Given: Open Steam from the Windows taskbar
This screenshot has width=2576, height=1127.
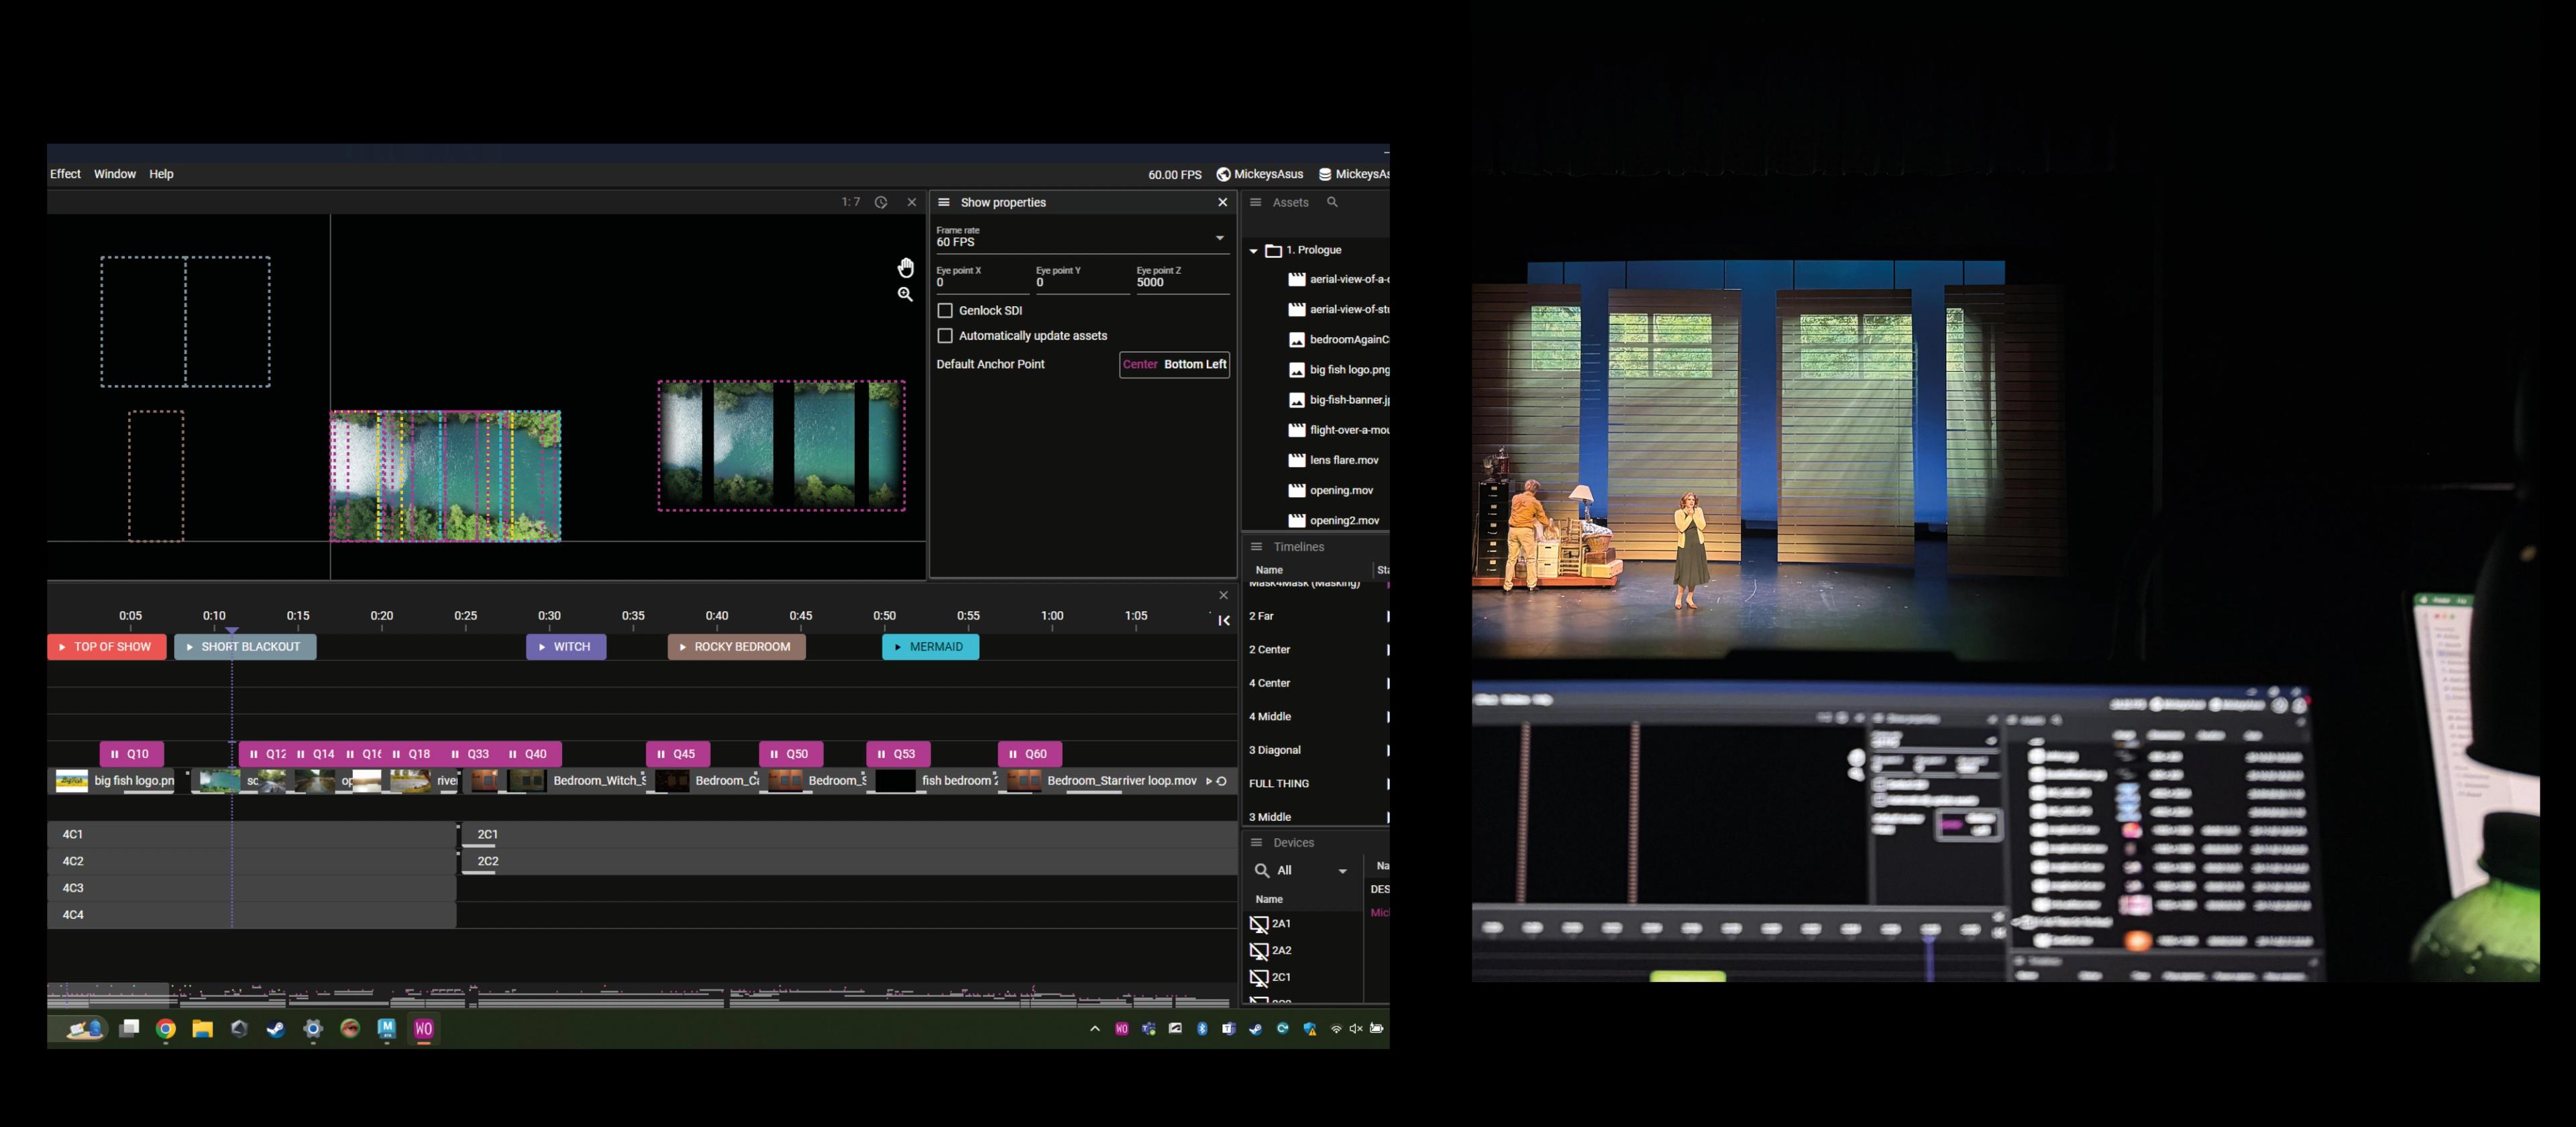Looking at the screenshot, I should (276, 1029).
